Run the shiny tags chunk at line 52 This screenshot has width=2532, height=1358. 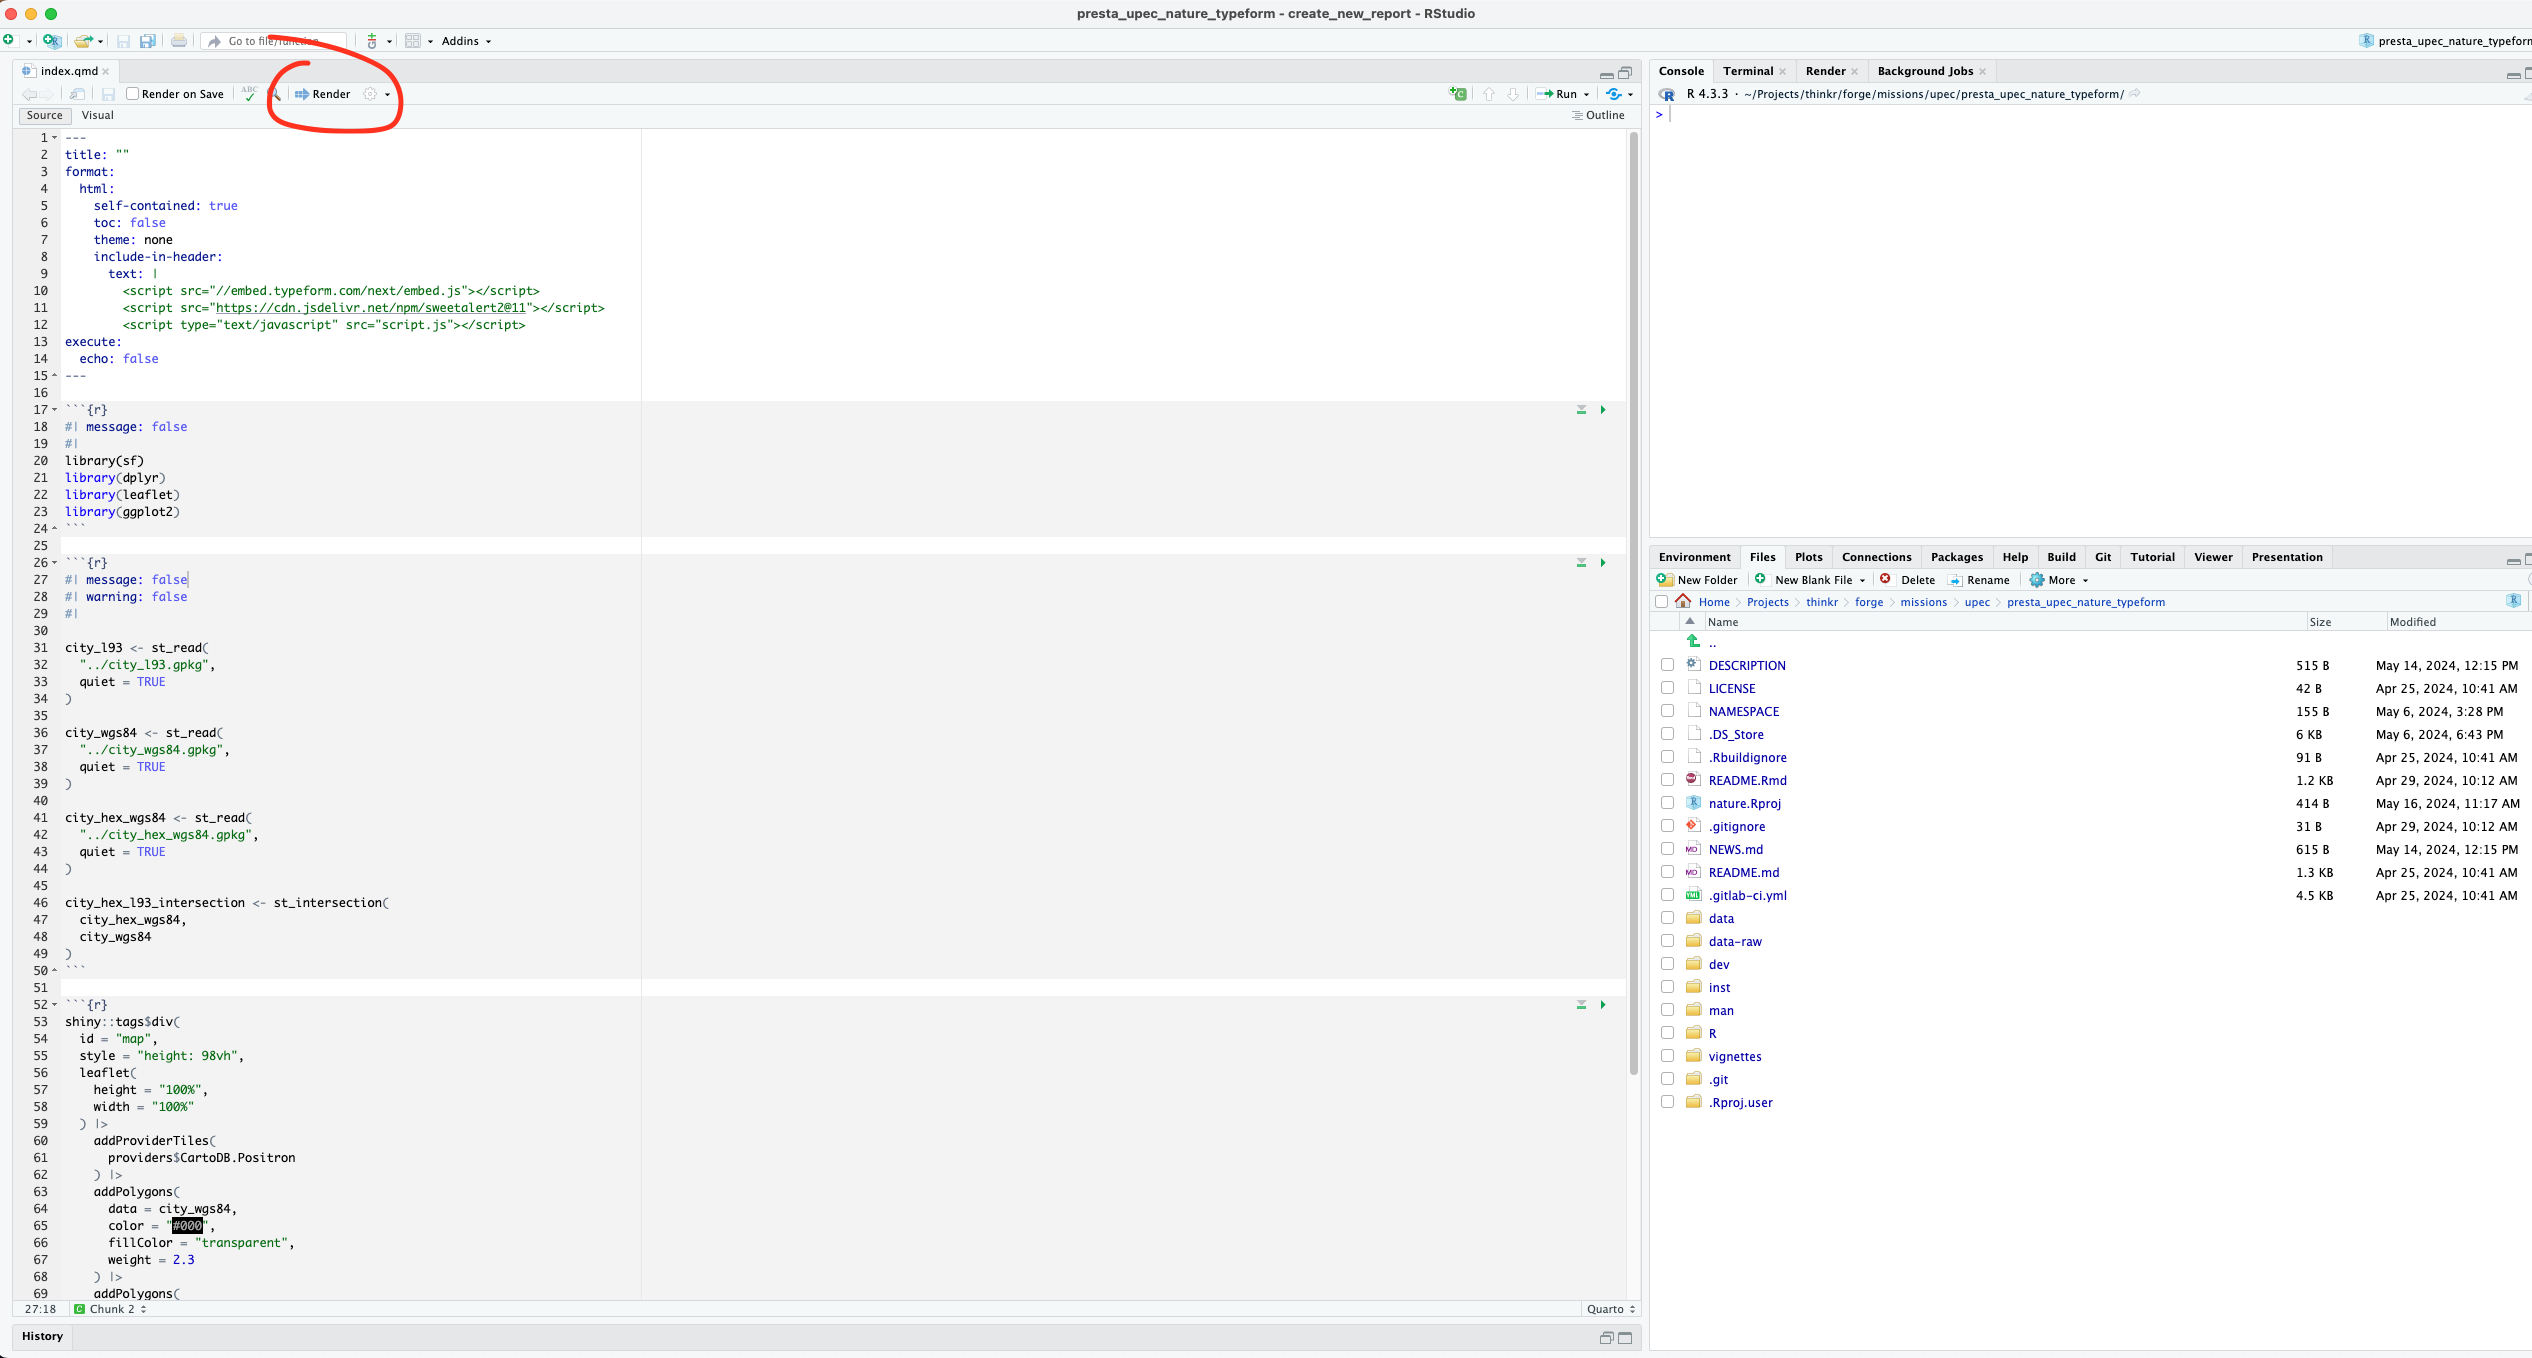1603,1005
